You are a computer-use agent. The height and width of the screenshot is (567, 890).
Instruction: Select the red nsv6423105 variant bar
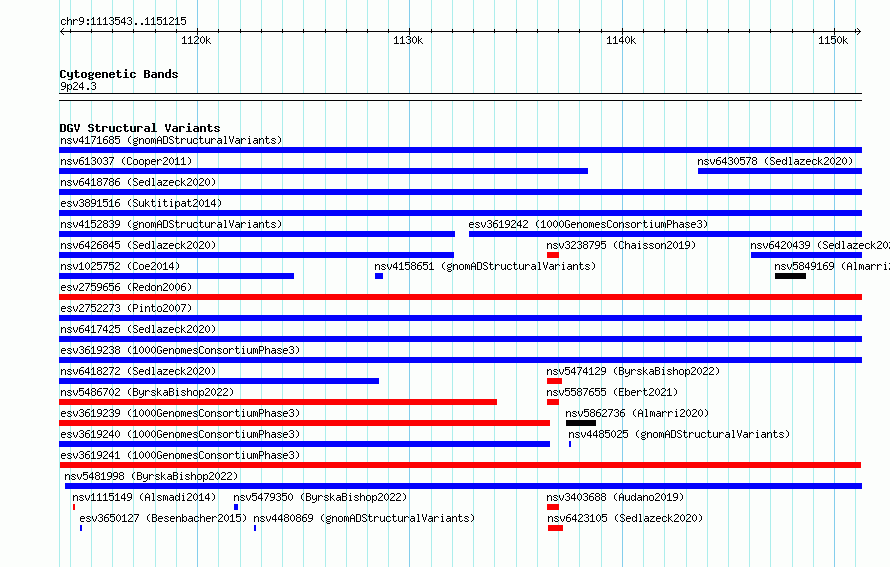(555, 528)
